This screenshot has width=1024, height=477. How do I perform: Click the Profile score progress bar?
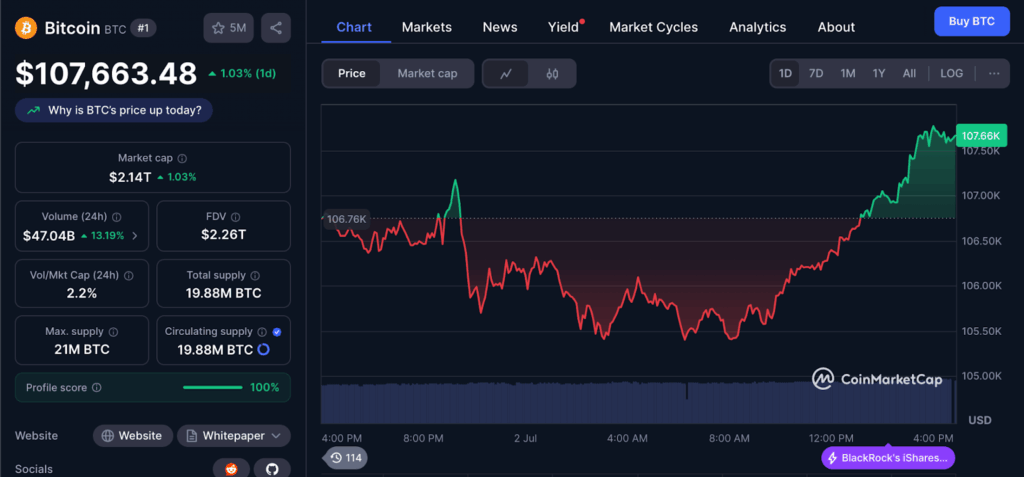[x=212, y=388]
